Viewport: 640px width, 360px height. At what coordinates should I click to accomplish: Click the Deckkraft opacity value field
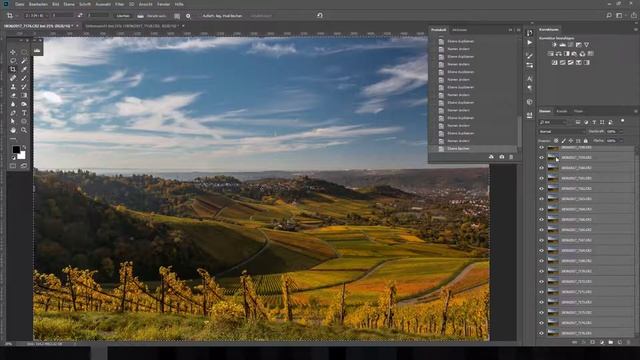point(612,131)
